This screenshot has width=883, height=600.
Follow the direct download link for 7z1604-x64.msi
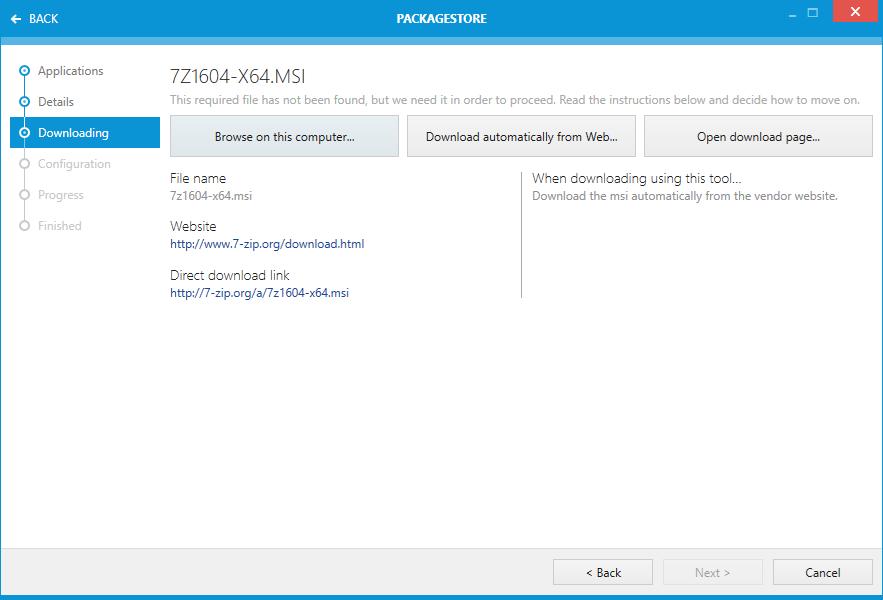(259, 293)
